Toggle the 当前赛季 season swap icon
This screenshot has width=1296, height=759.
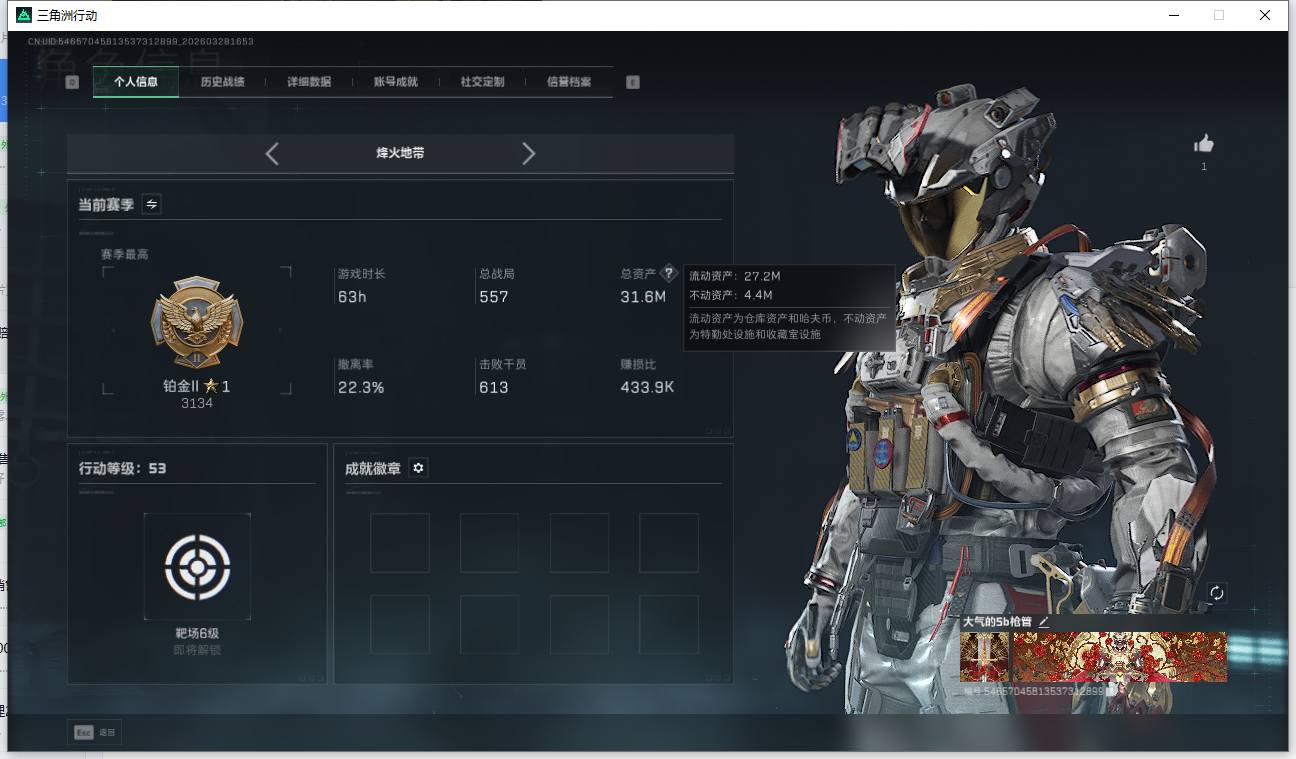click(152, 204)
